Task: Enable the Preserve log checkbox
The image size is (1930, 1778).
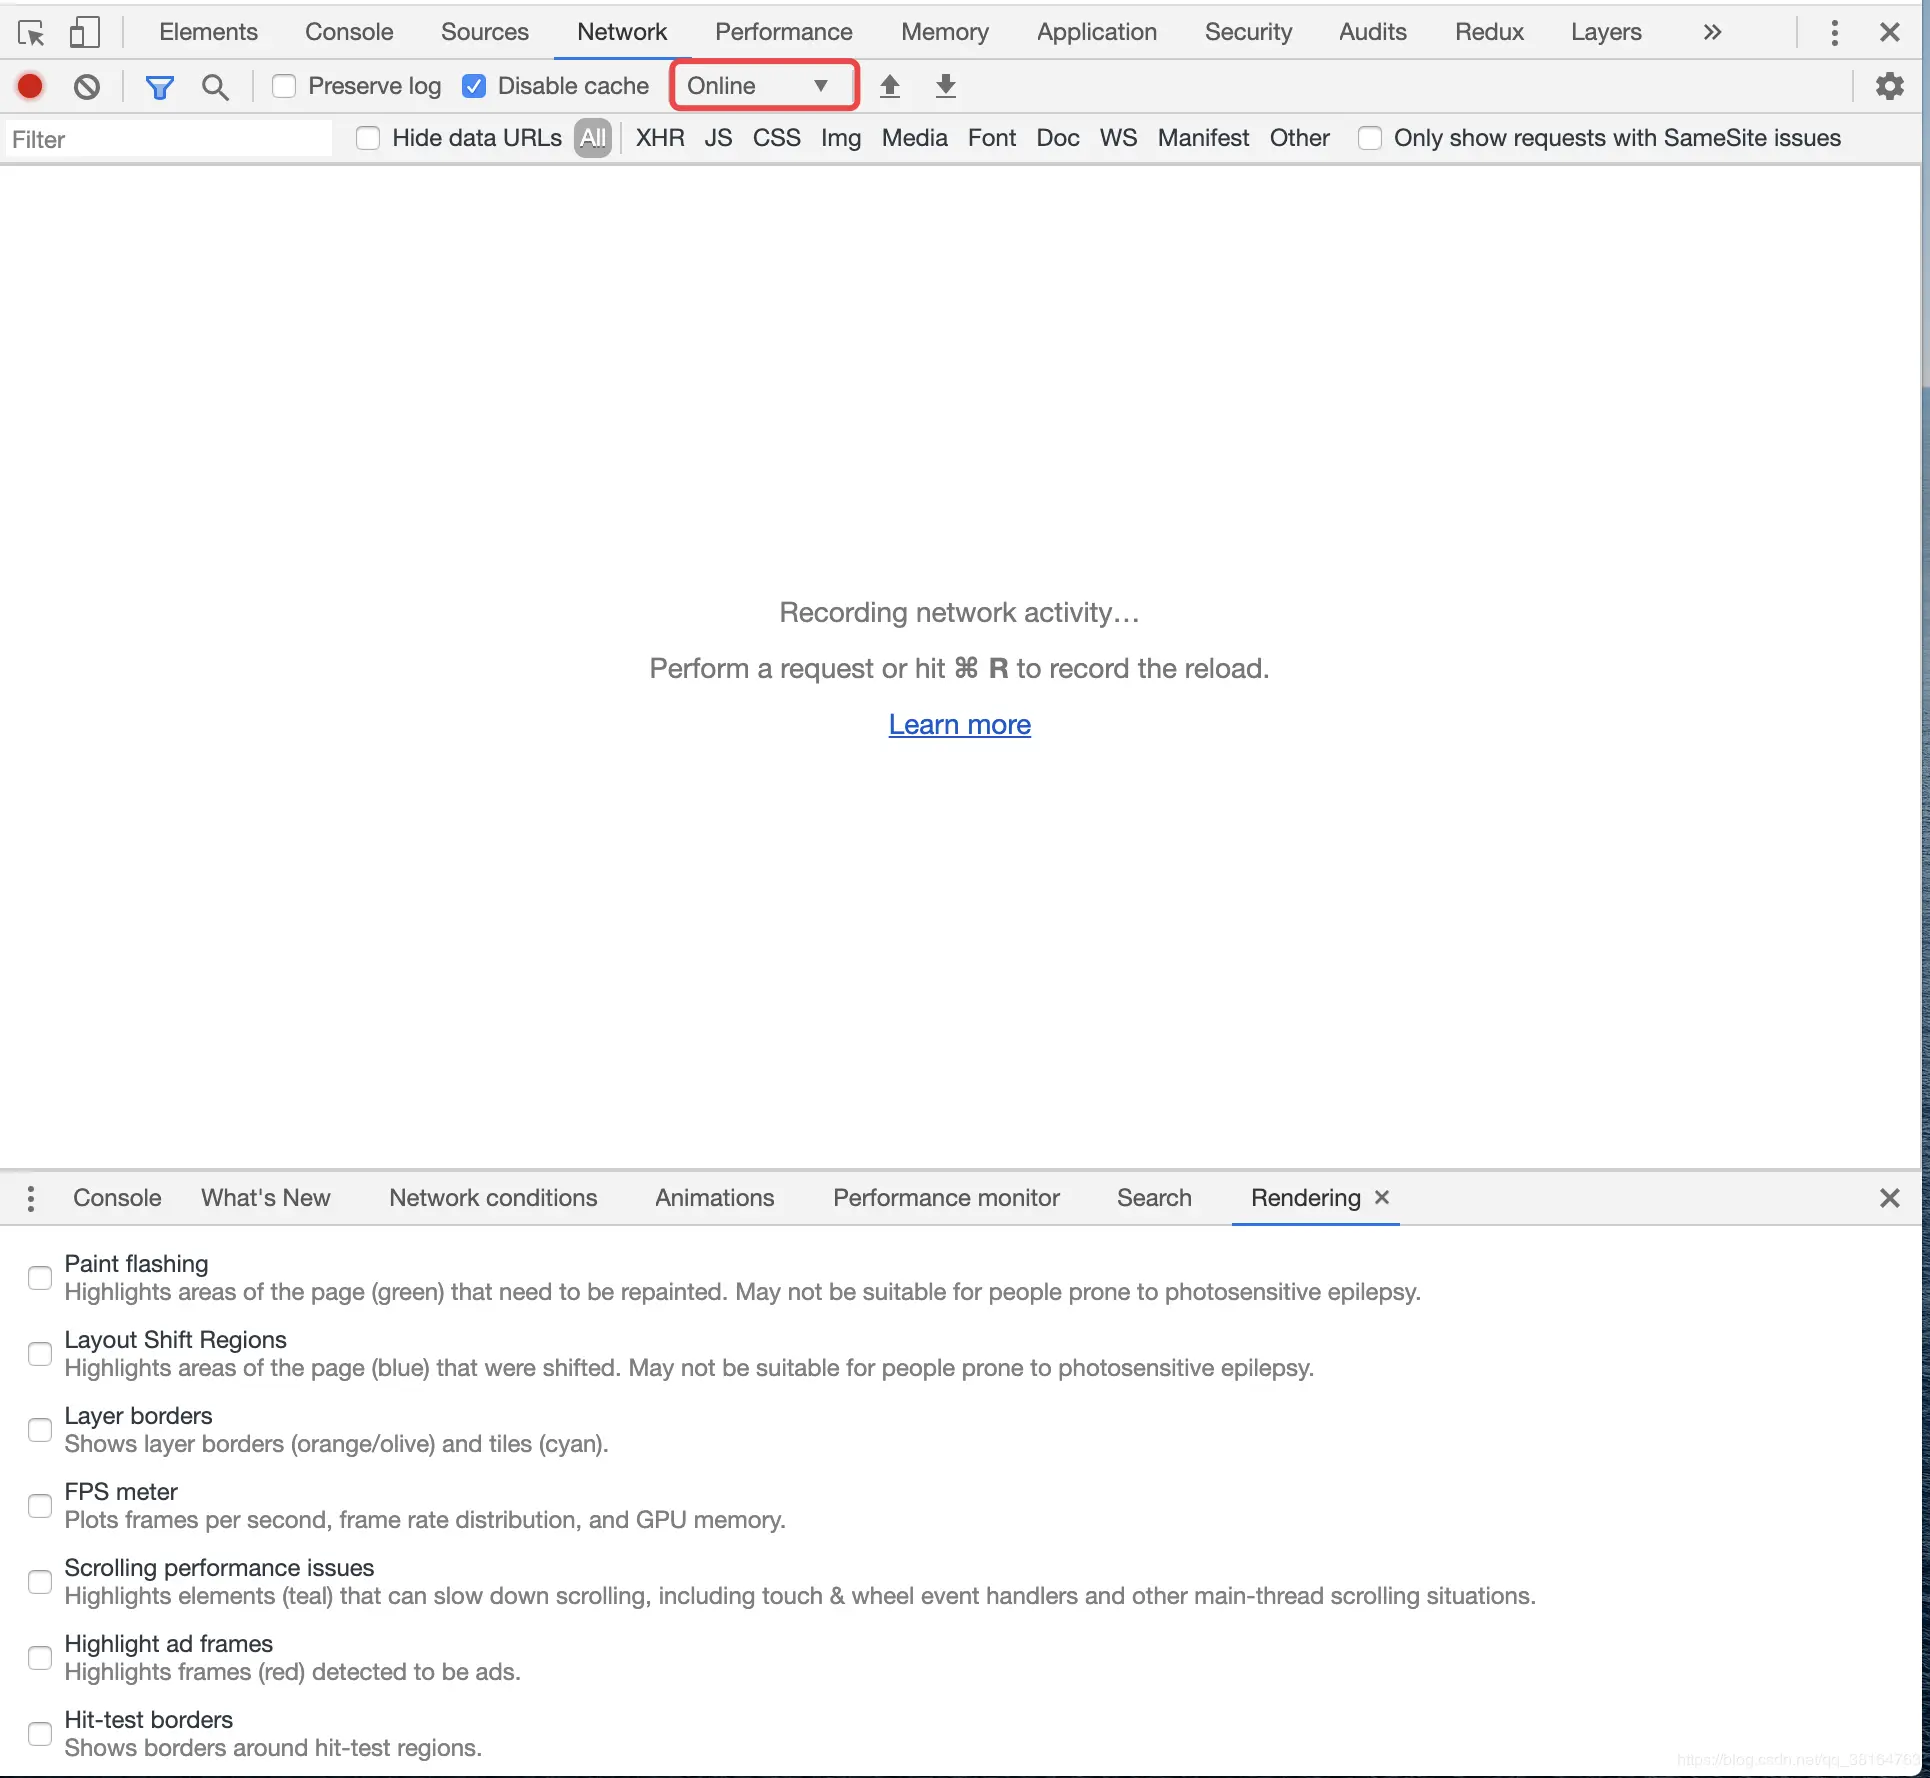Action: [x=284, y=86]
